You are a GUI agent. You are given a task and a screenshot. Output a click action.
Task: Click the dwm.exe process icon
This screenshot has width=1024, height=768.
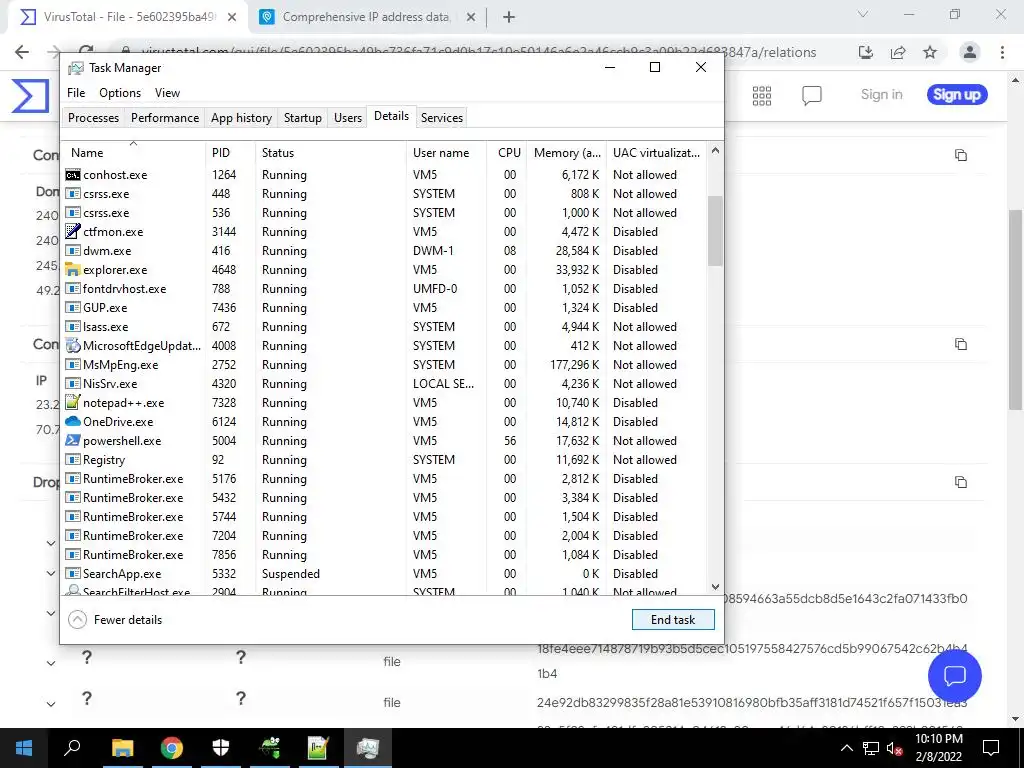73,251
